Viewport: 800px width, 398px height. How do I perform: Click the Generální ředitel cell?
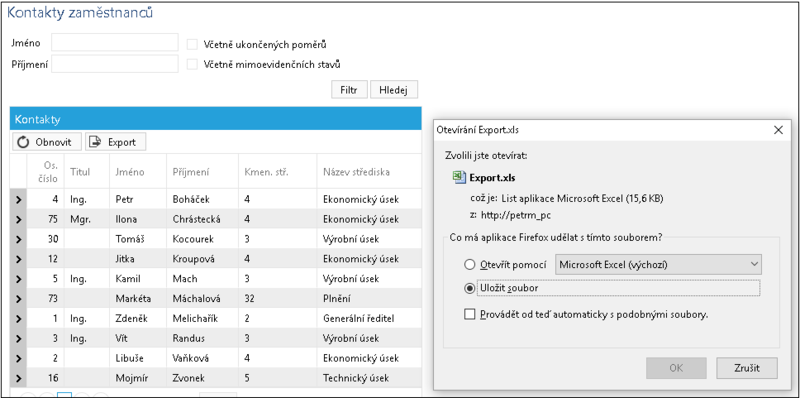[x=369, y=319]
